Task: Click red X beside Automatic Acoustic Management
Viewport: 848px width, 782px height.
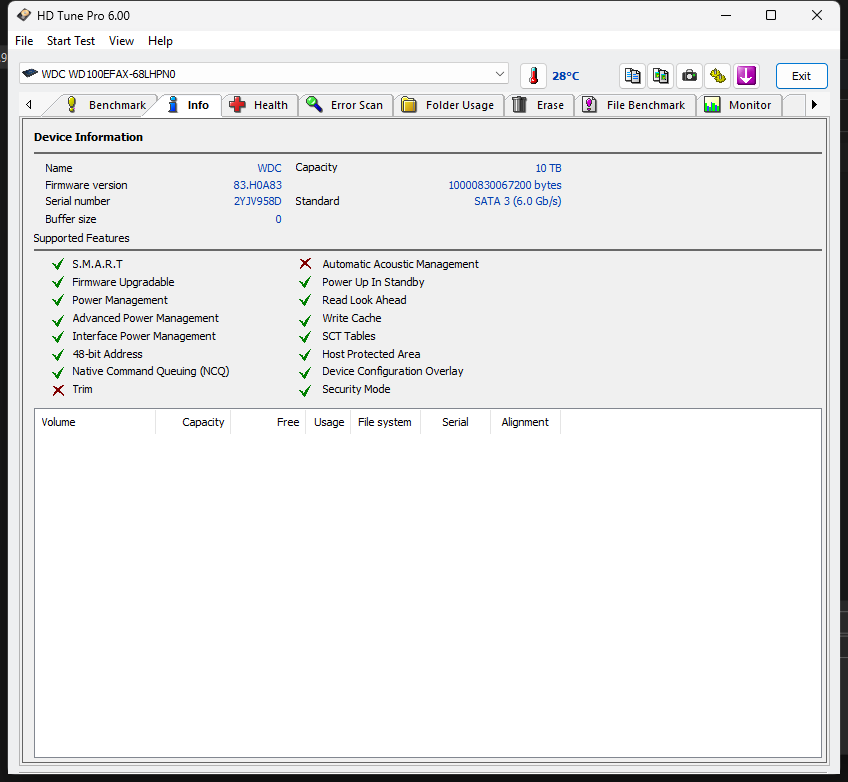Action: click(x=306, y=263)
